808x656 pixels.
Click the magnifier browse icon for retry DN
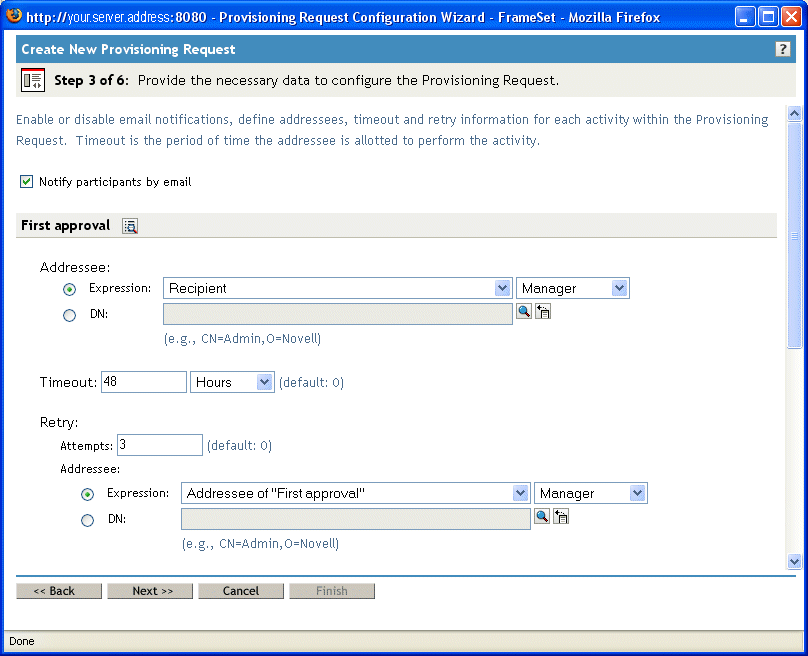pos(542,516)
